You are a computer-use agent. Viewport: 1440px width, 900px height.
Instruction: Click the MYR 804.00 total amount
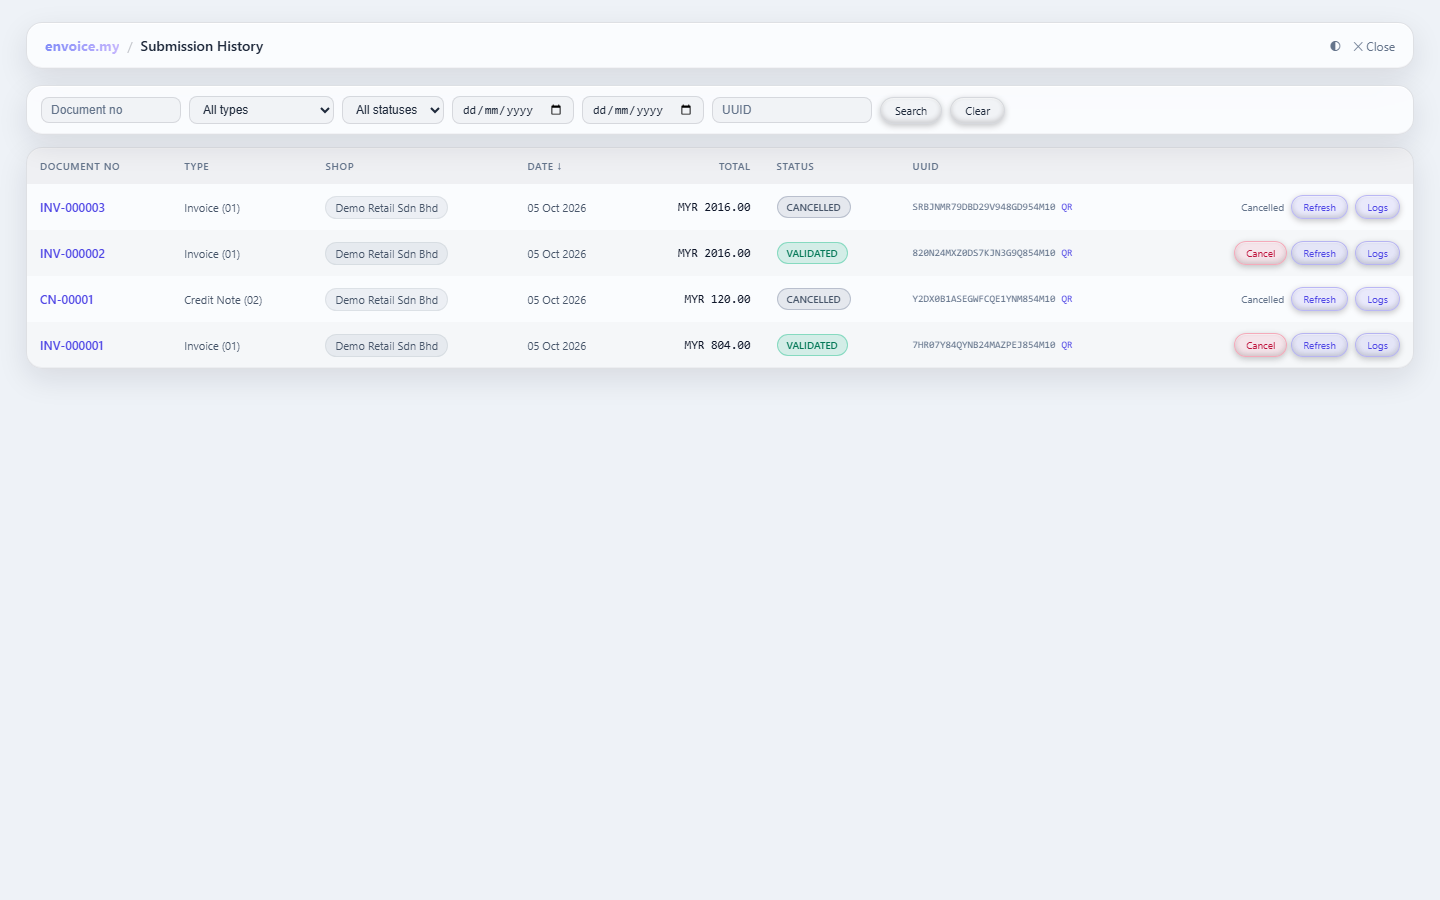717,346
